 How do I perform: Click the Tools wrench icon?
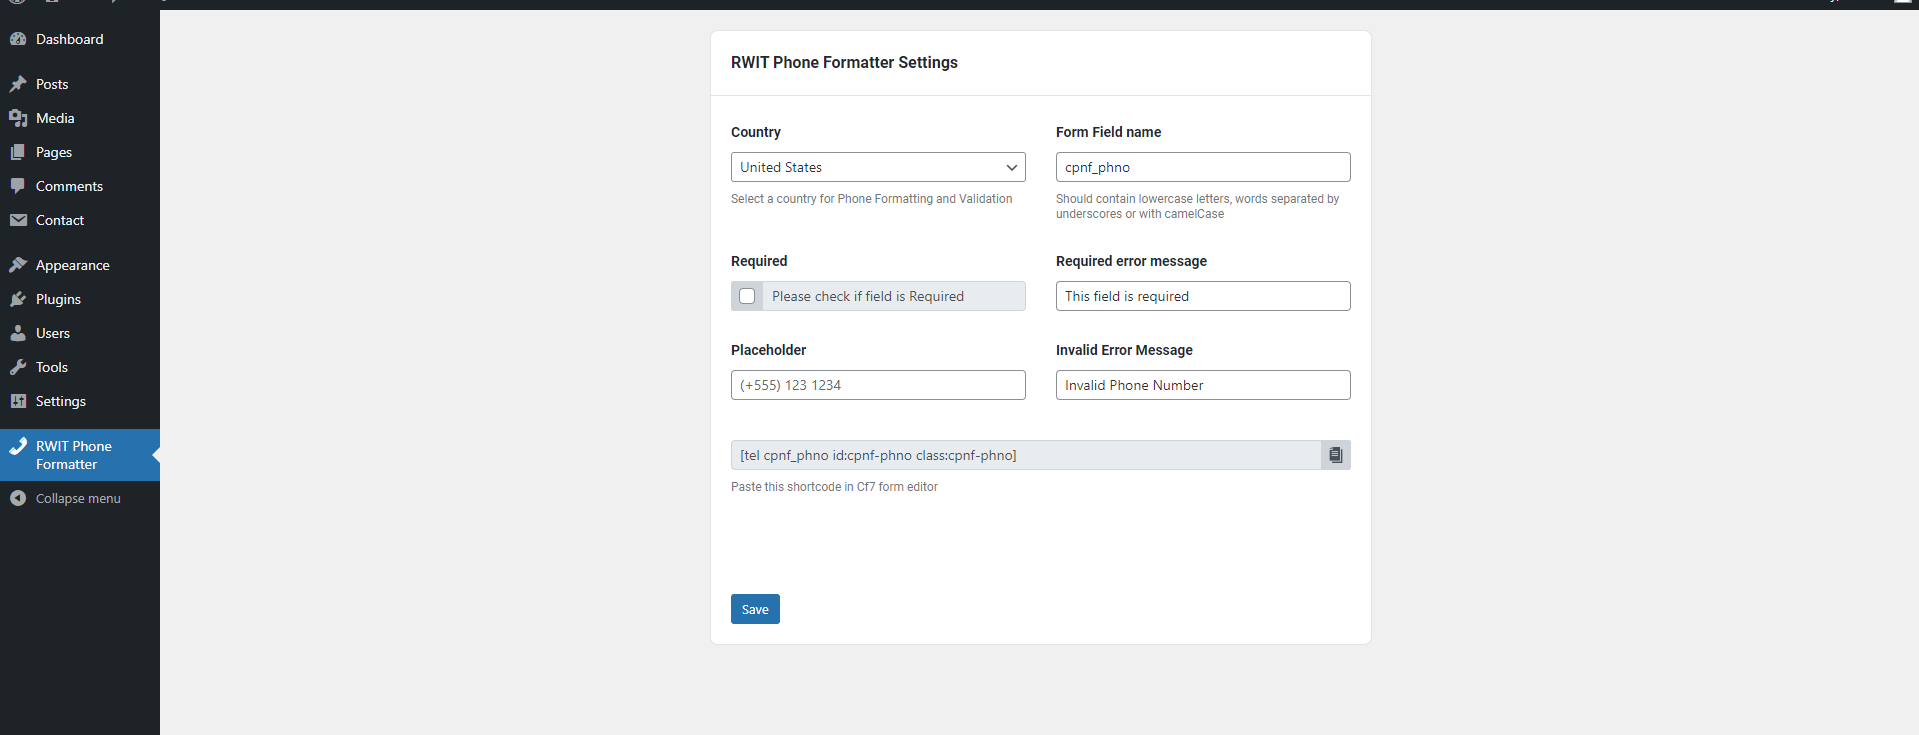point(18,367)
